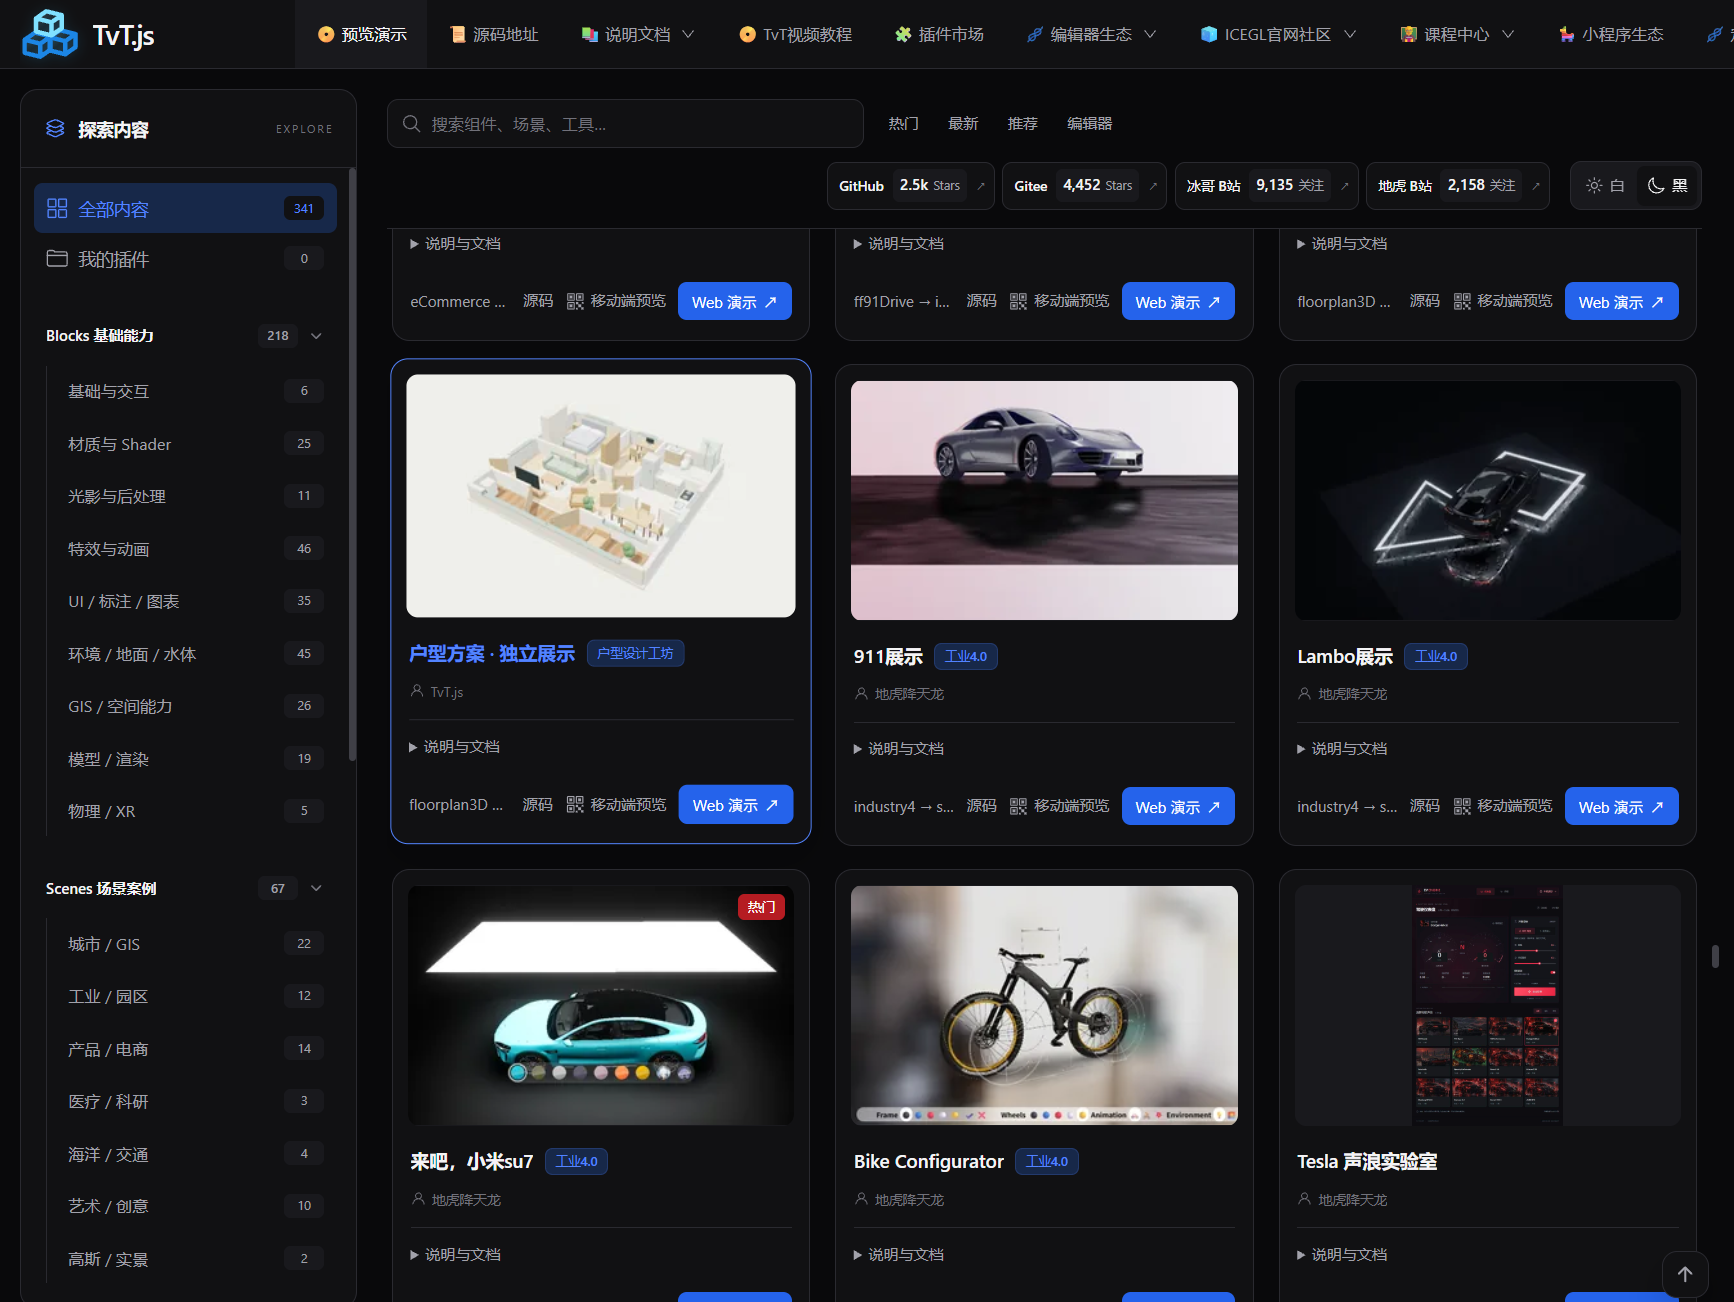Open the 说明文档 dropdown menu
This screenshot has width=1734, height=1302.
tap(637, 34)
